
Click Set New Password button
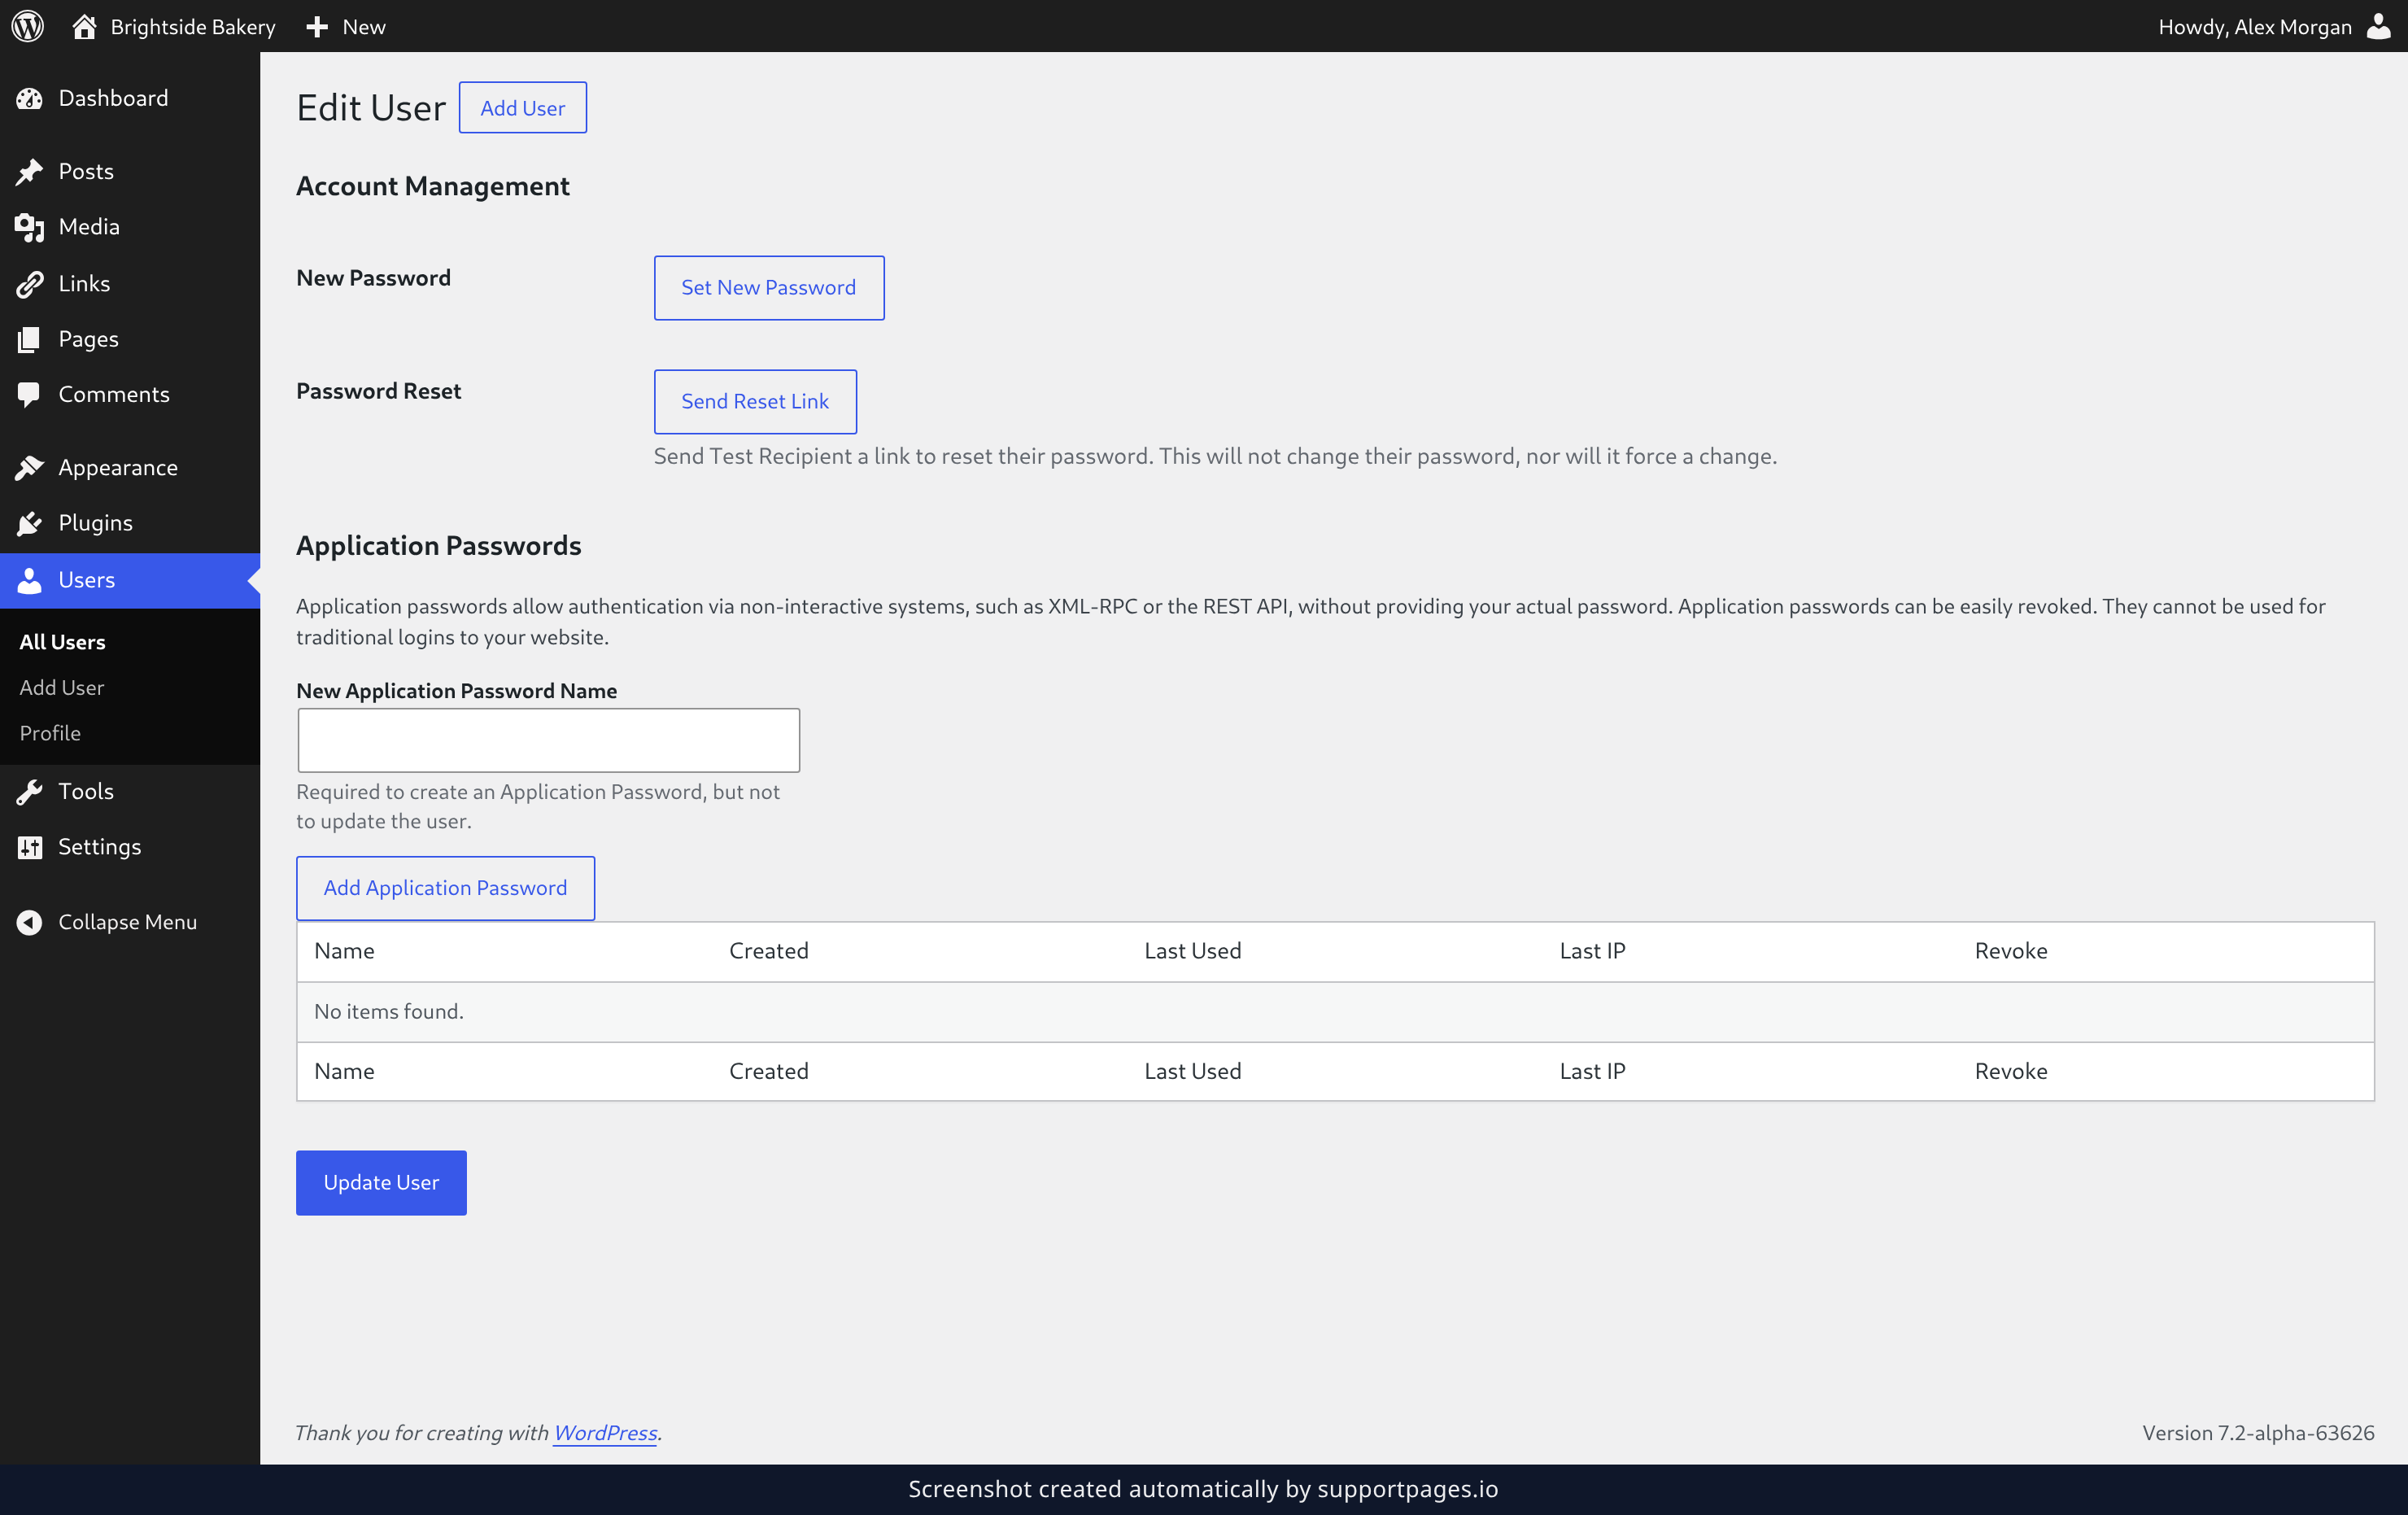point(768,288)
